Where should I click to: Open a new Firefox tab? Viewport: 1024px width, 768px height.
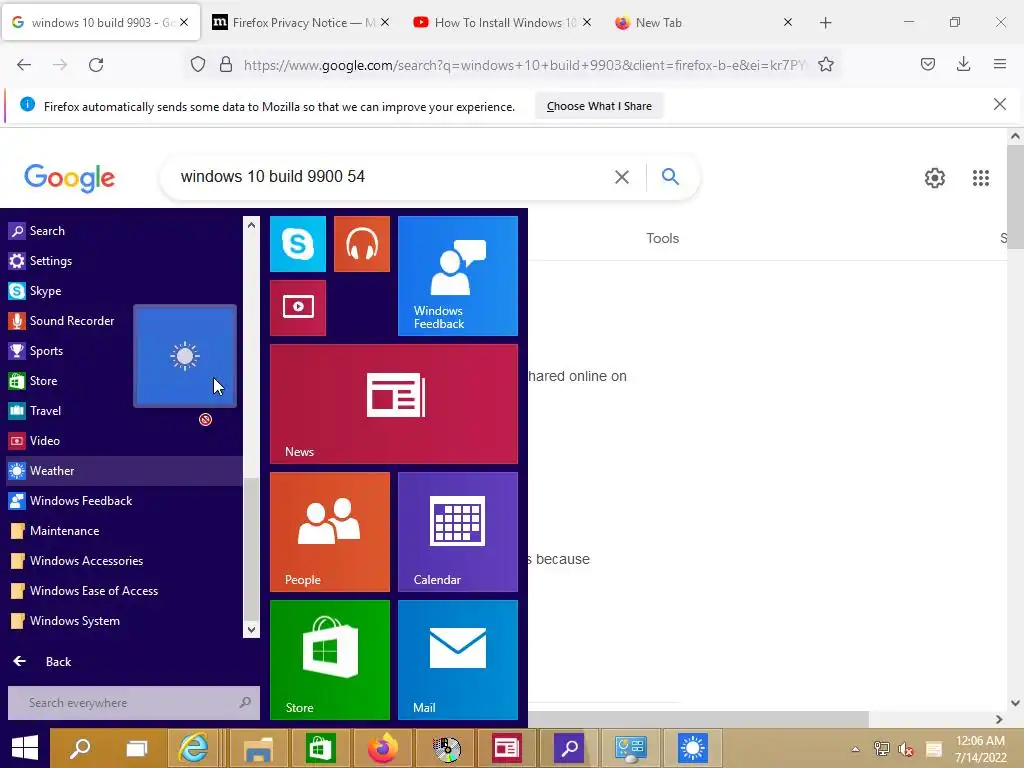pyautogui.click(x=825, y=23)
